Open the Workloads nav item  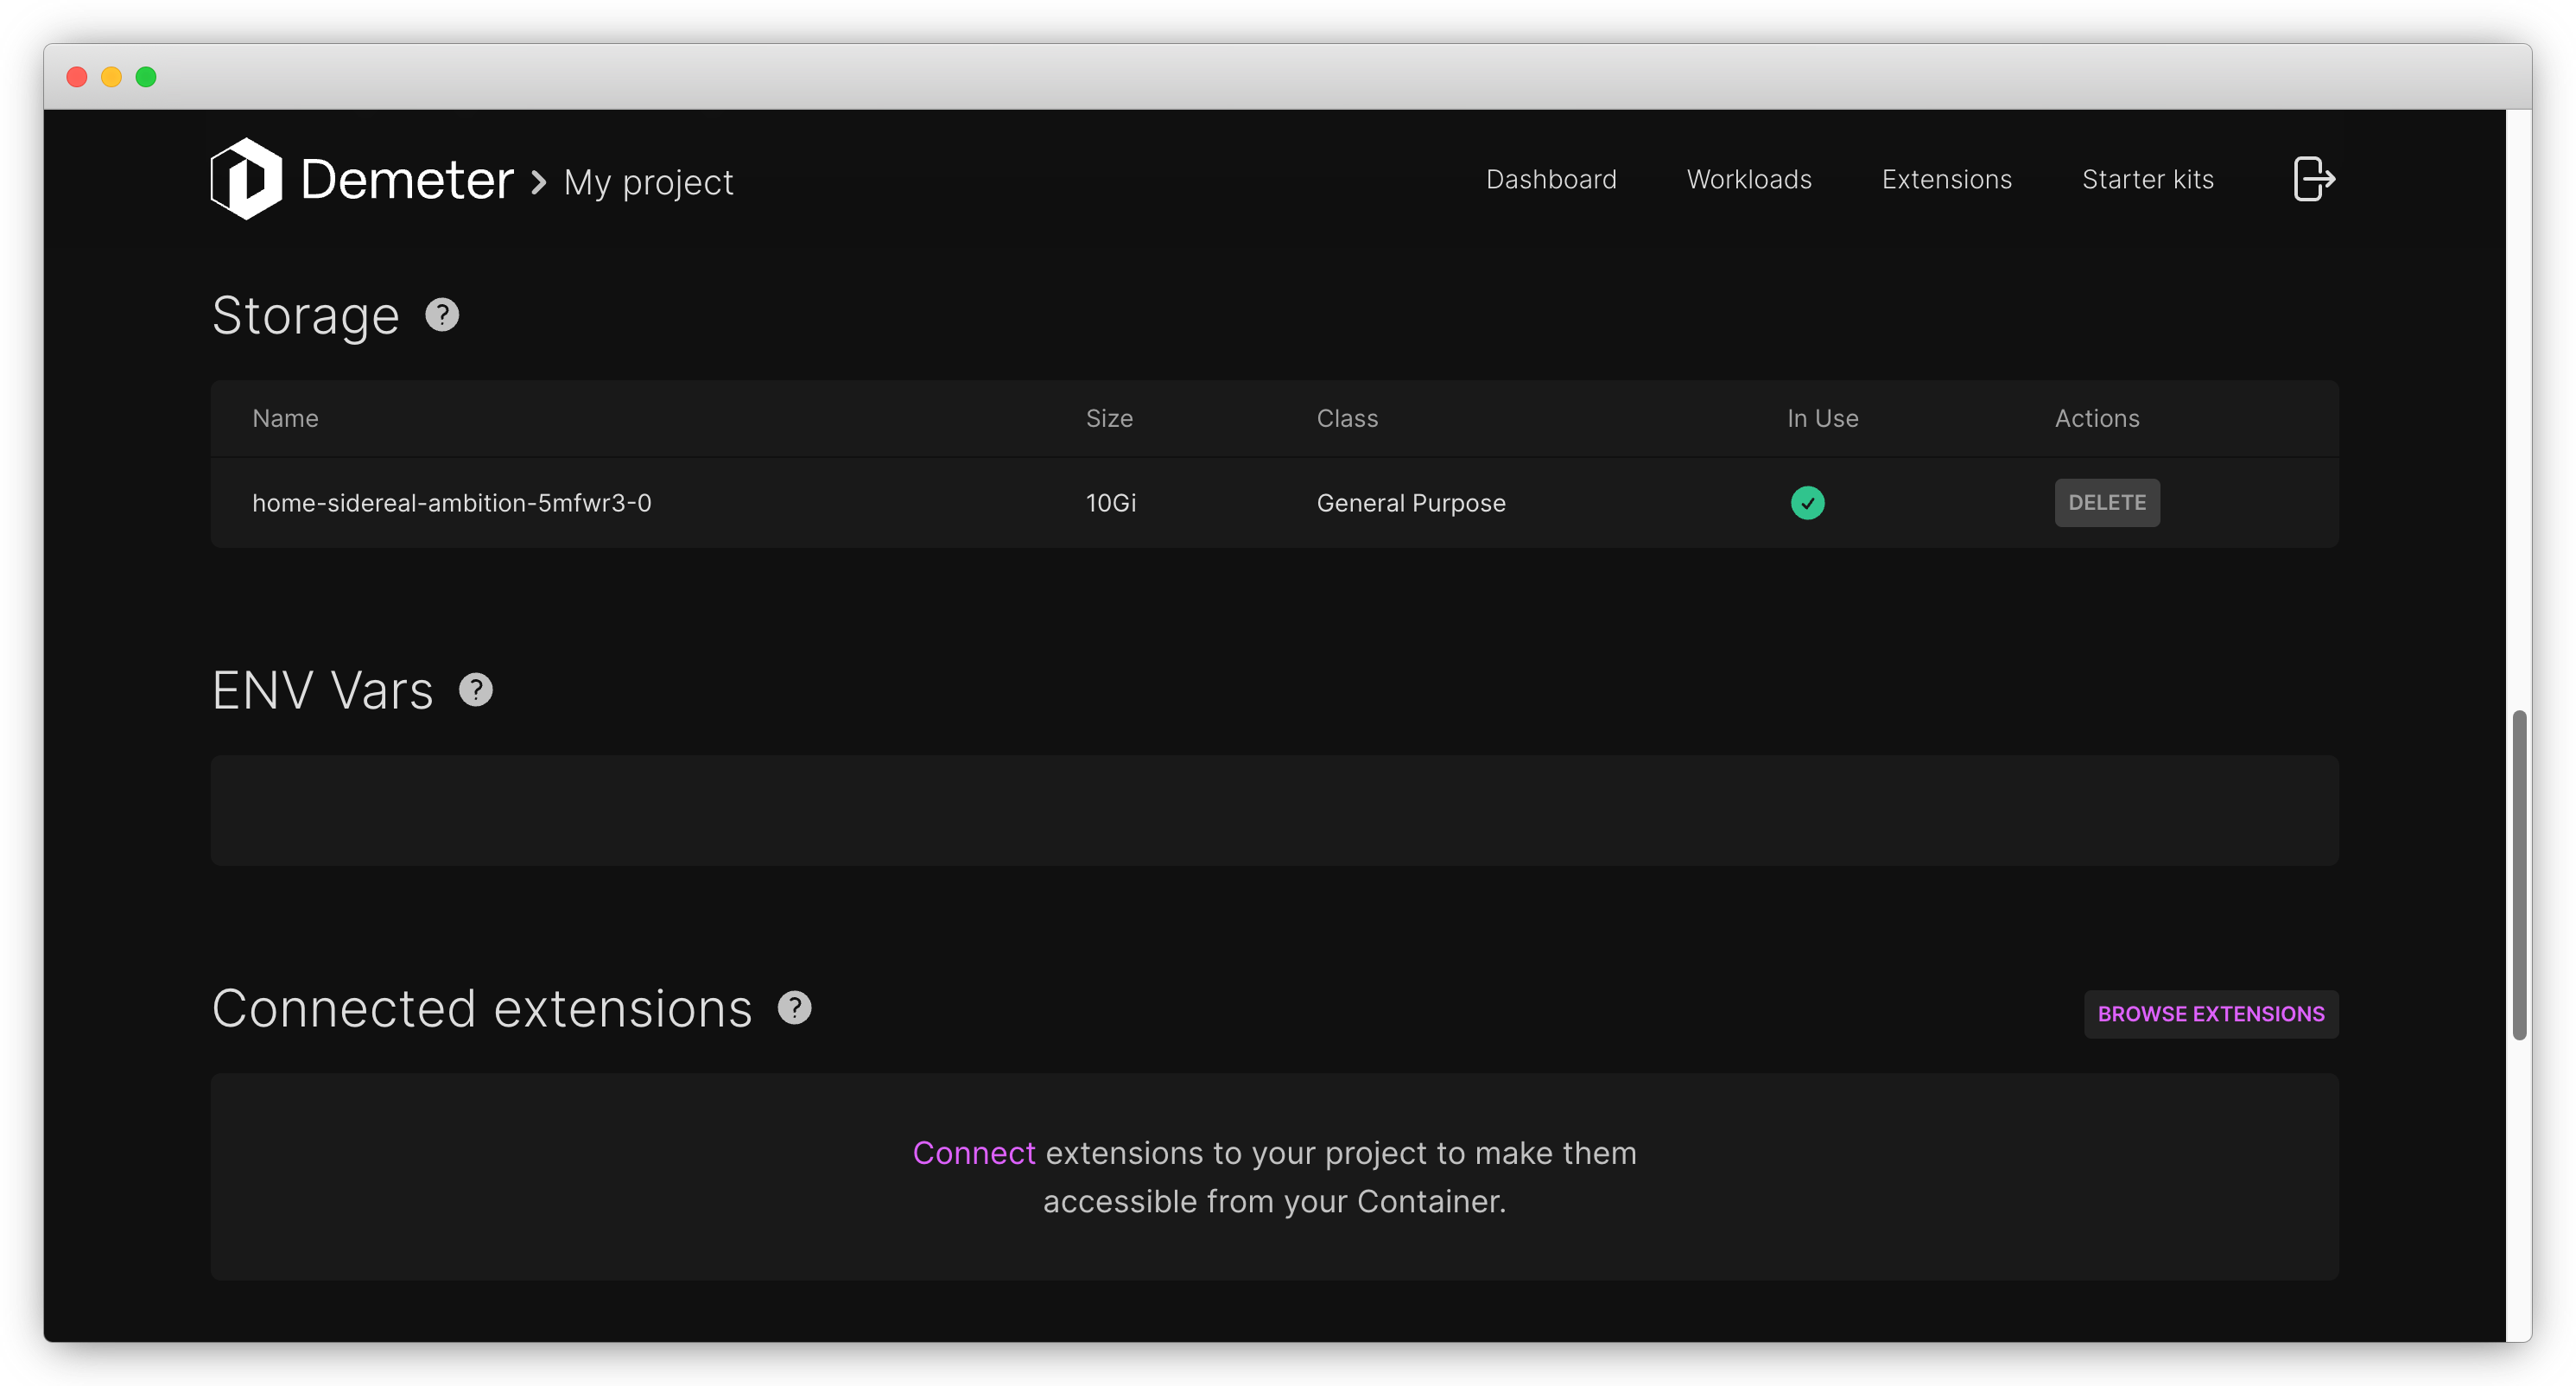tap(1749, 179)
